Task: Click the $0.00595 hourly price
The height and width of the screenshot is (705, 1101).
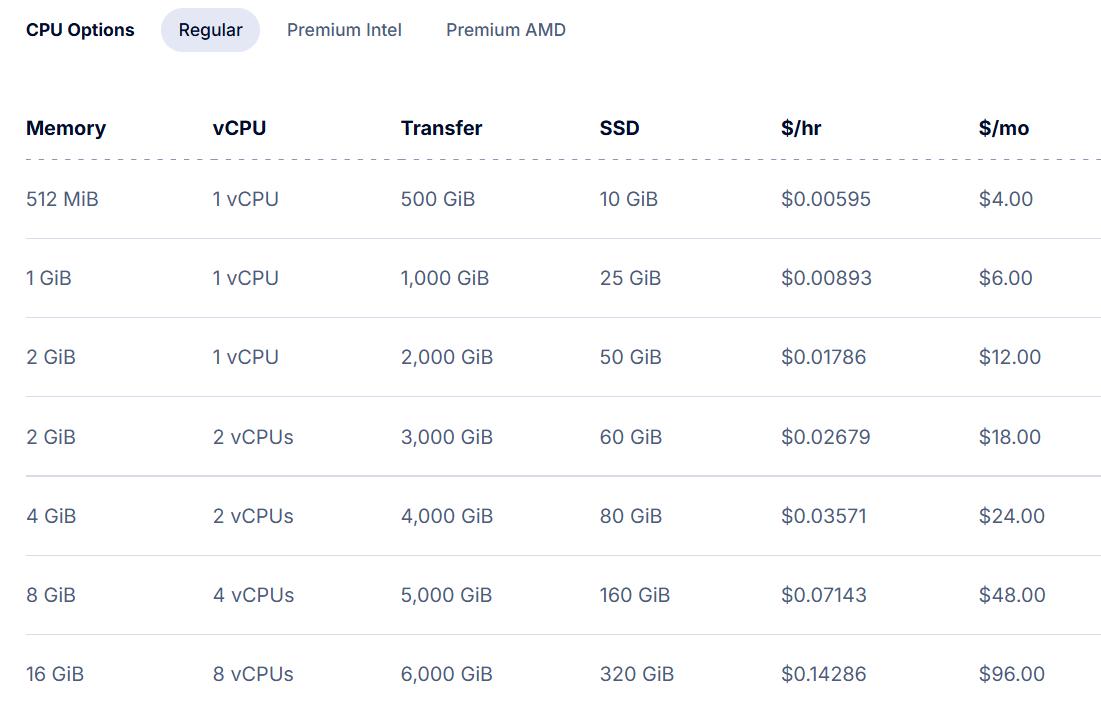Action: pos(825,199)
